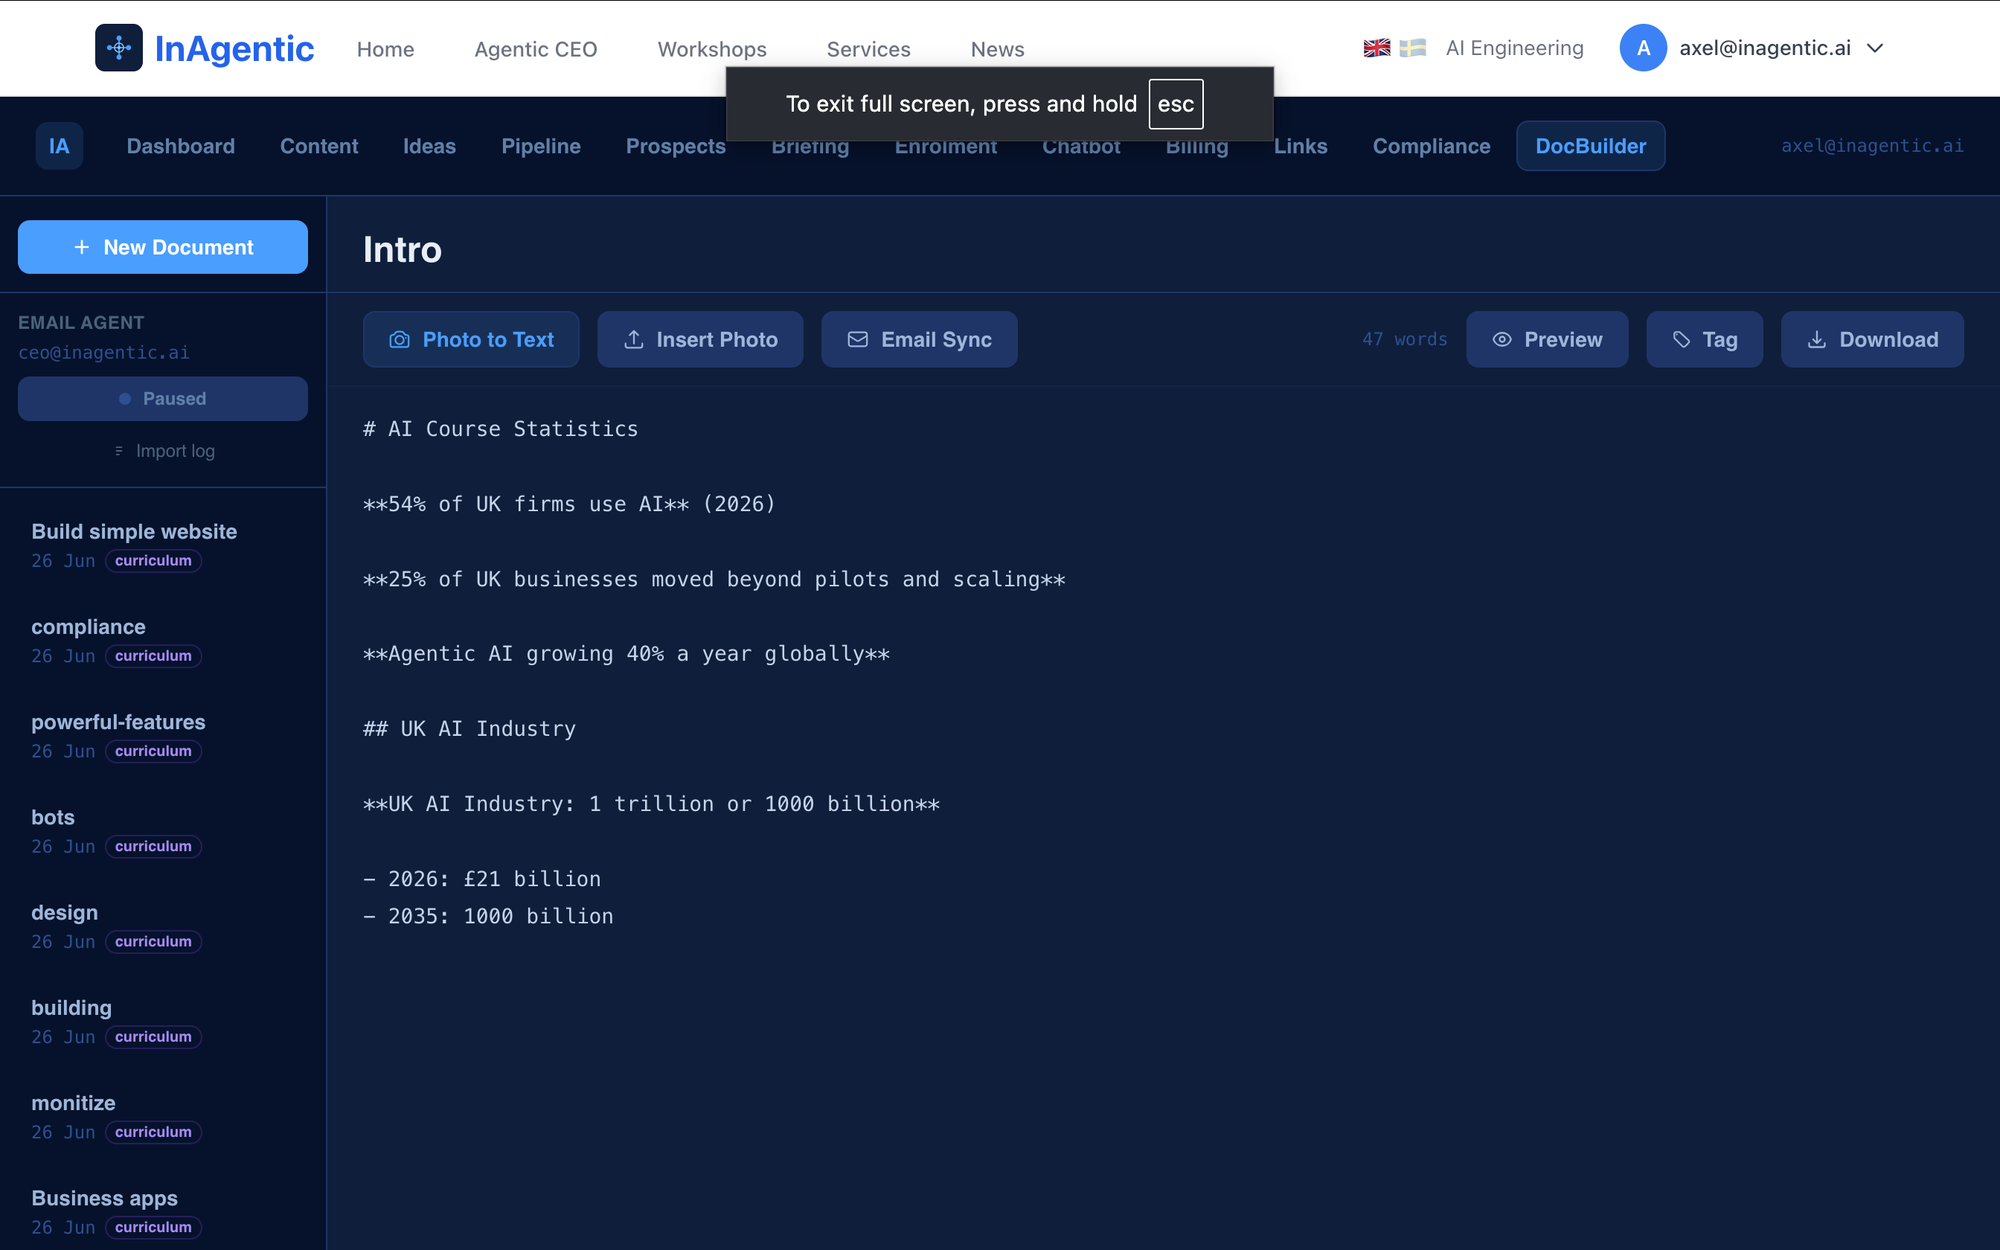This screenshot has width=2000, height=1250.
Task: Open the account dropdown chevron
Action: [x=1875, y=48]
